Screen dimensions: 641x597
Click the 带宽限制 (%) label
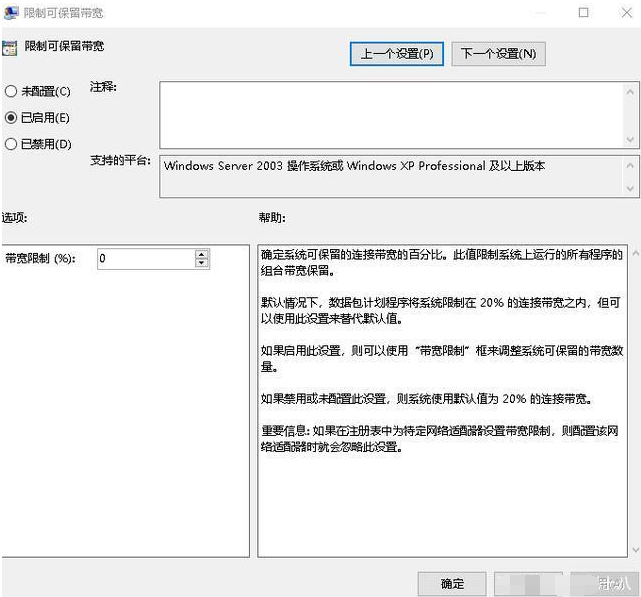coord(40,258)
